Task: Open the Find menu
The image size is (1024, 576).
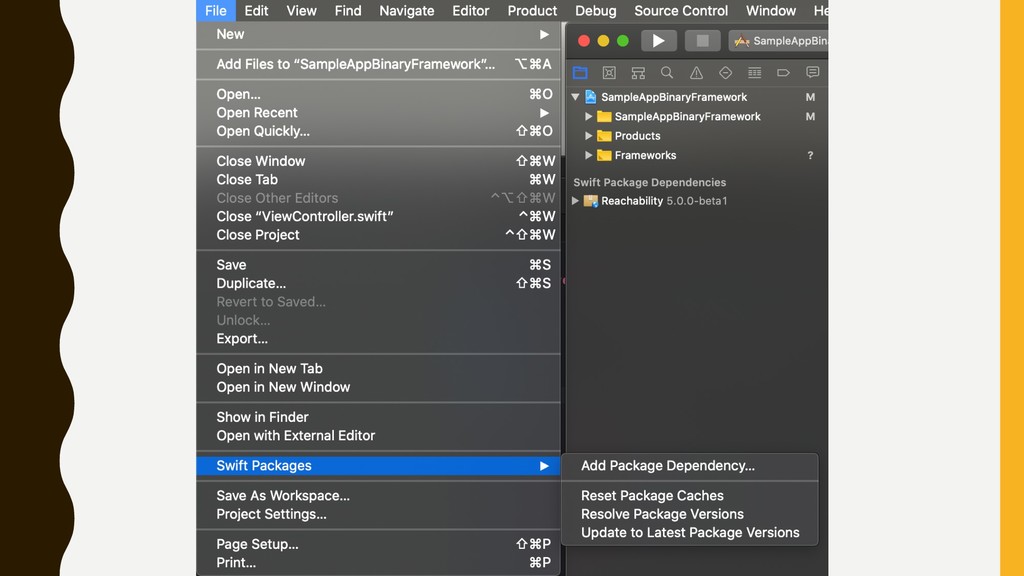Action: click(x=348, y=10)
